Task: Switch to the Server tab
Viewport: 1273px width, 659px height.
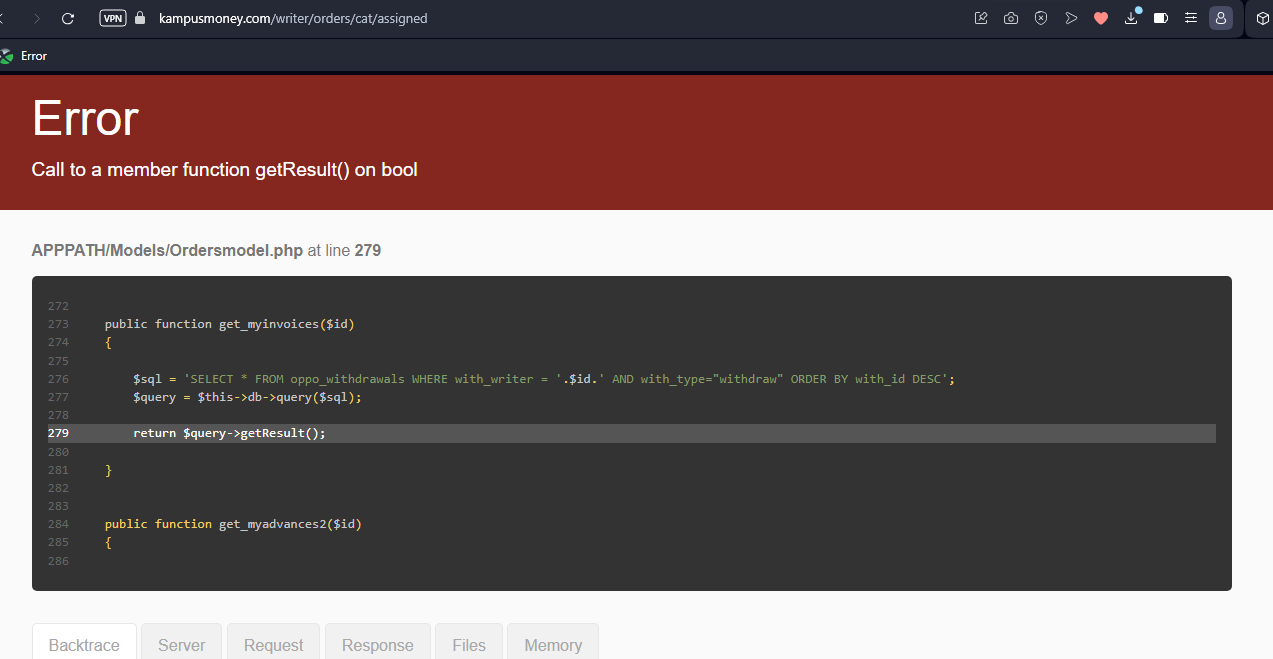Action: [182, 645]
